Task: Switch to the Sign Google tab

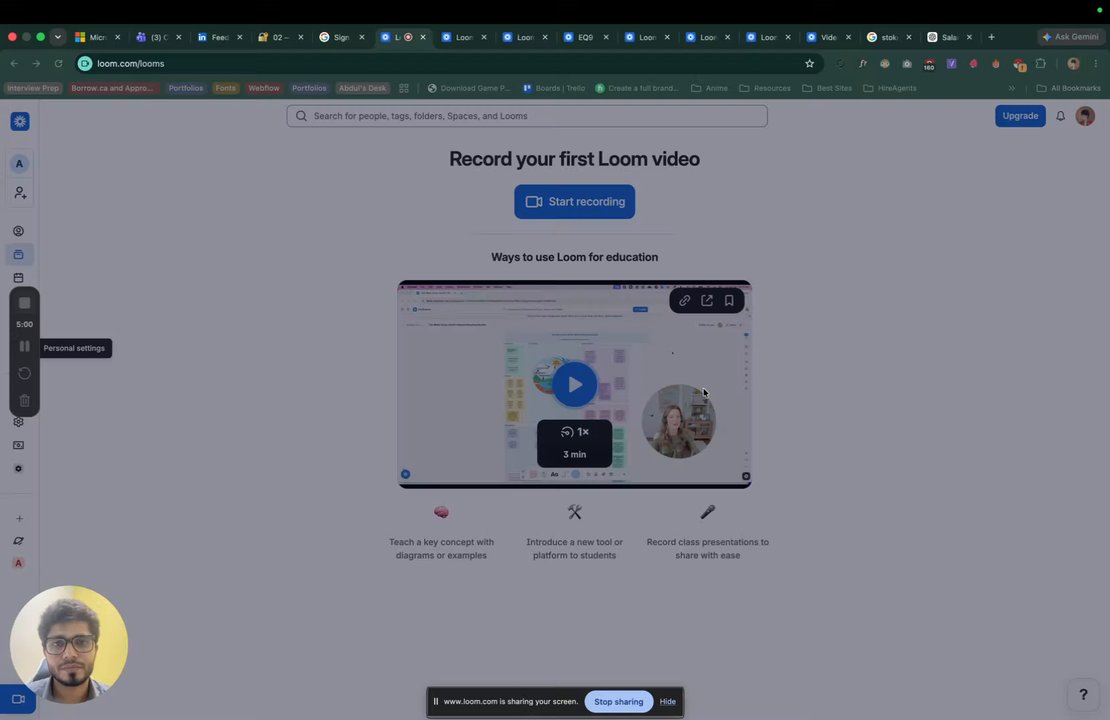Action: [342, 37]
